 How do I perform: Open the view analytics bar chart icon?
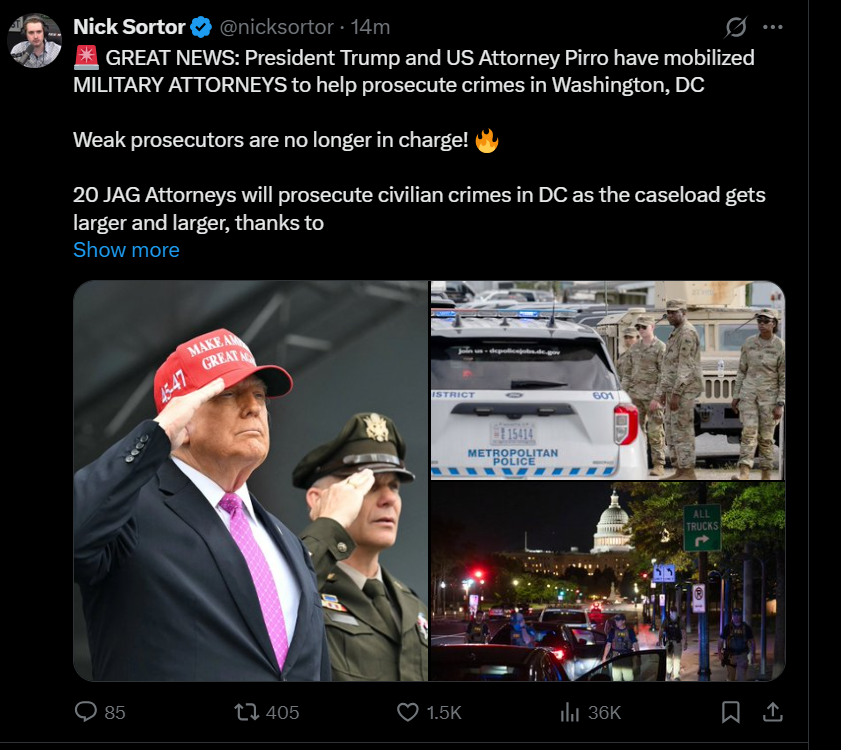click(x=570, y=712)
